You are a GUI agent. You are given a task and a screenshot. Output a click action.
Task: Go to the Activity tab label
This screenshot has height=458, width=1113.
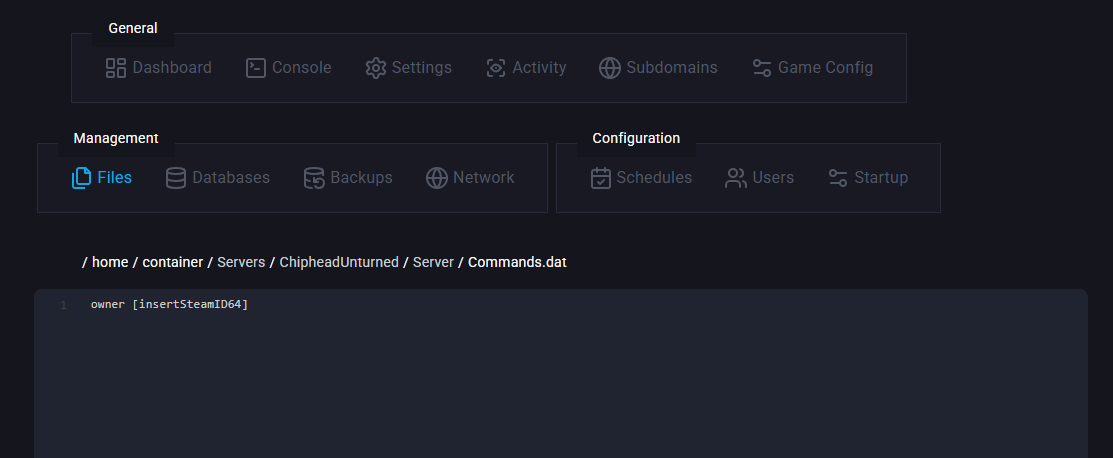[539, 68]
